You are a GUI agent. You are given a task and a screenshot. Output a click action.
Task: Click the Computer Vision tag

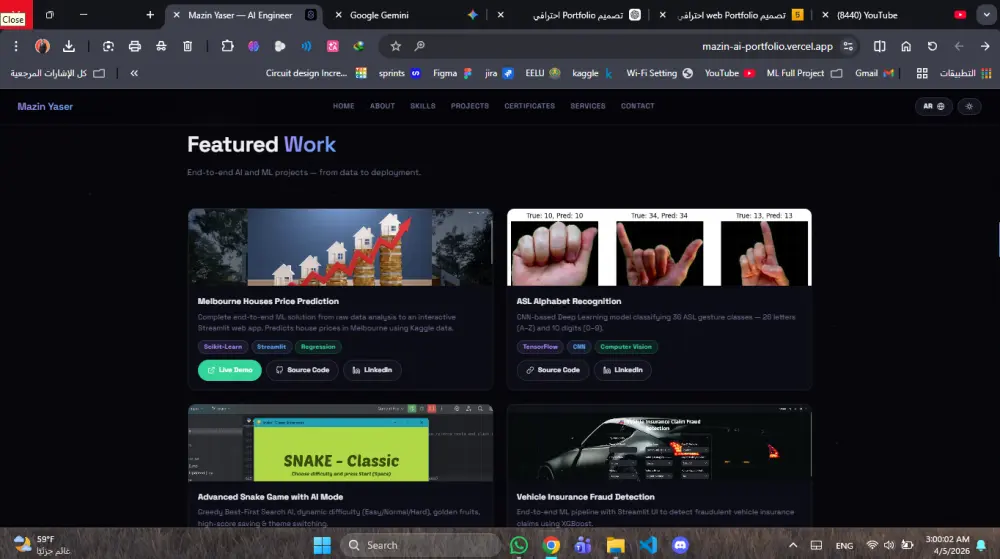pyautogui.click(x=626, y=347)
